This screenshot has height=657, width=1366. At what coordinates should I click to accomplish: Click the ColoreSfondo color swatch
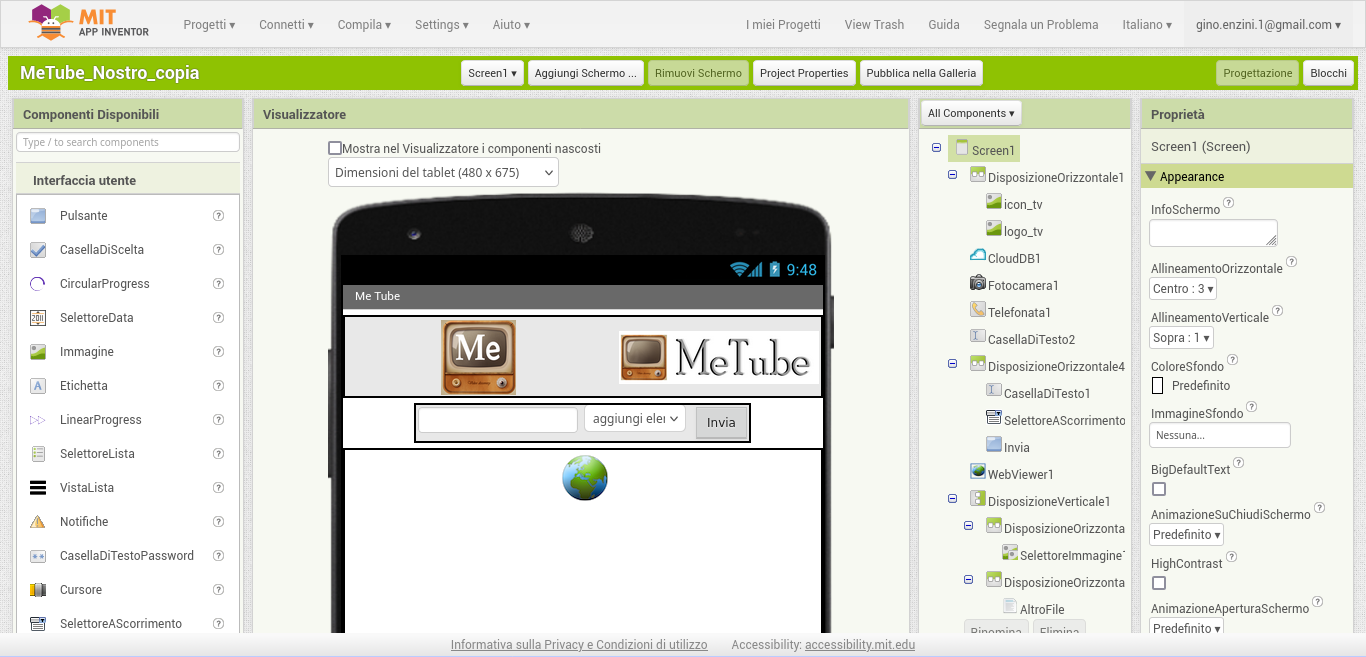point(1158,386)
